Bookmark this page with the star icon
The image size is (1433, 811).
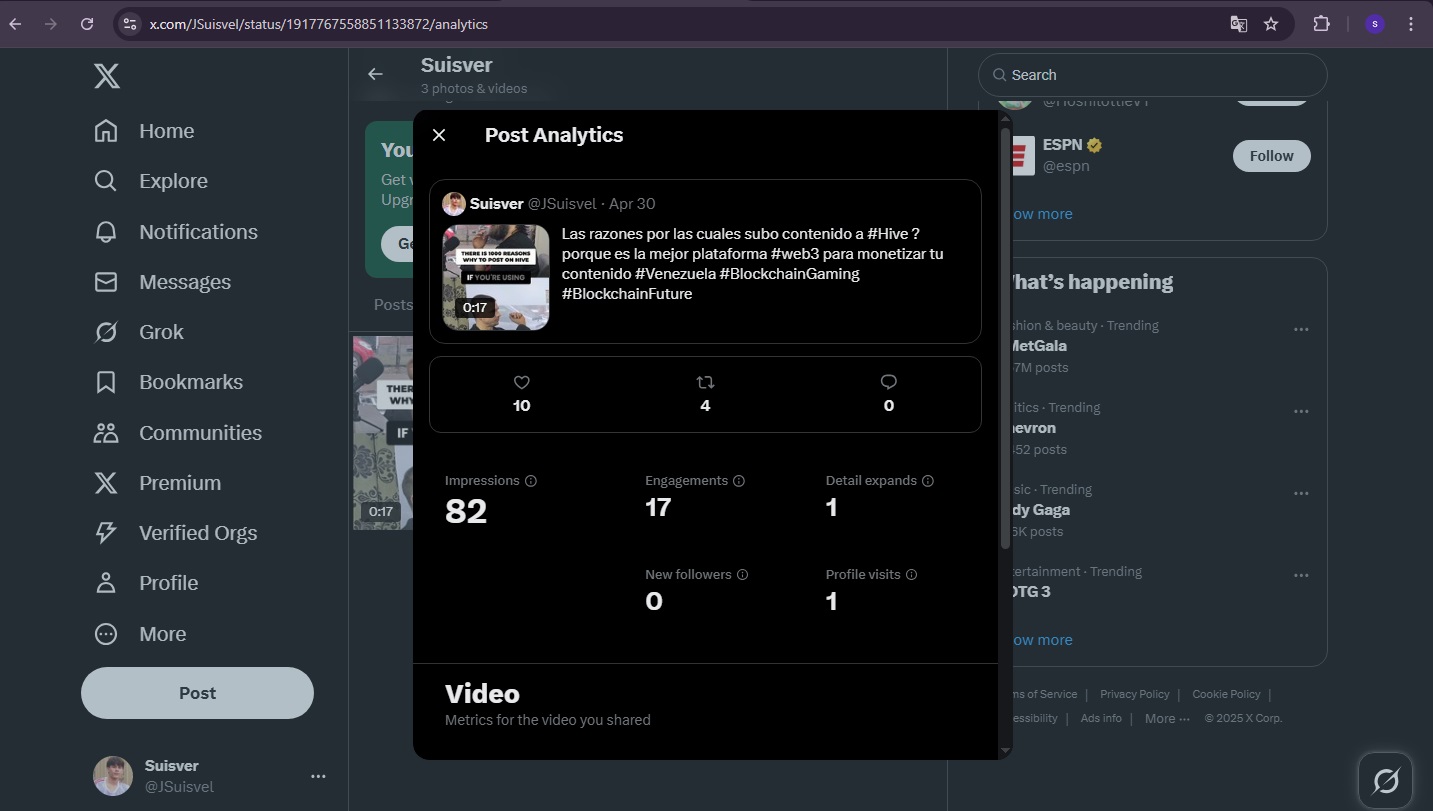pos(1271,24)
